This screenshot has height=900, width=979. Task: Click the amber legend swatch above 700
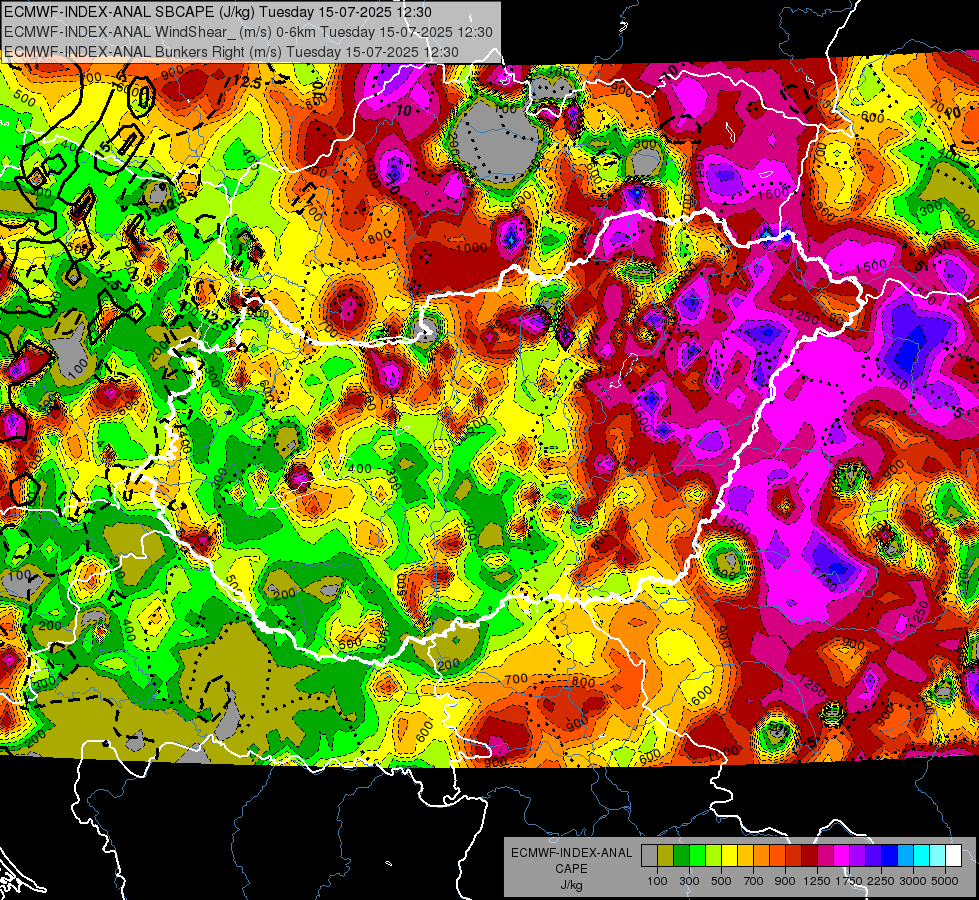click(745, 856)
